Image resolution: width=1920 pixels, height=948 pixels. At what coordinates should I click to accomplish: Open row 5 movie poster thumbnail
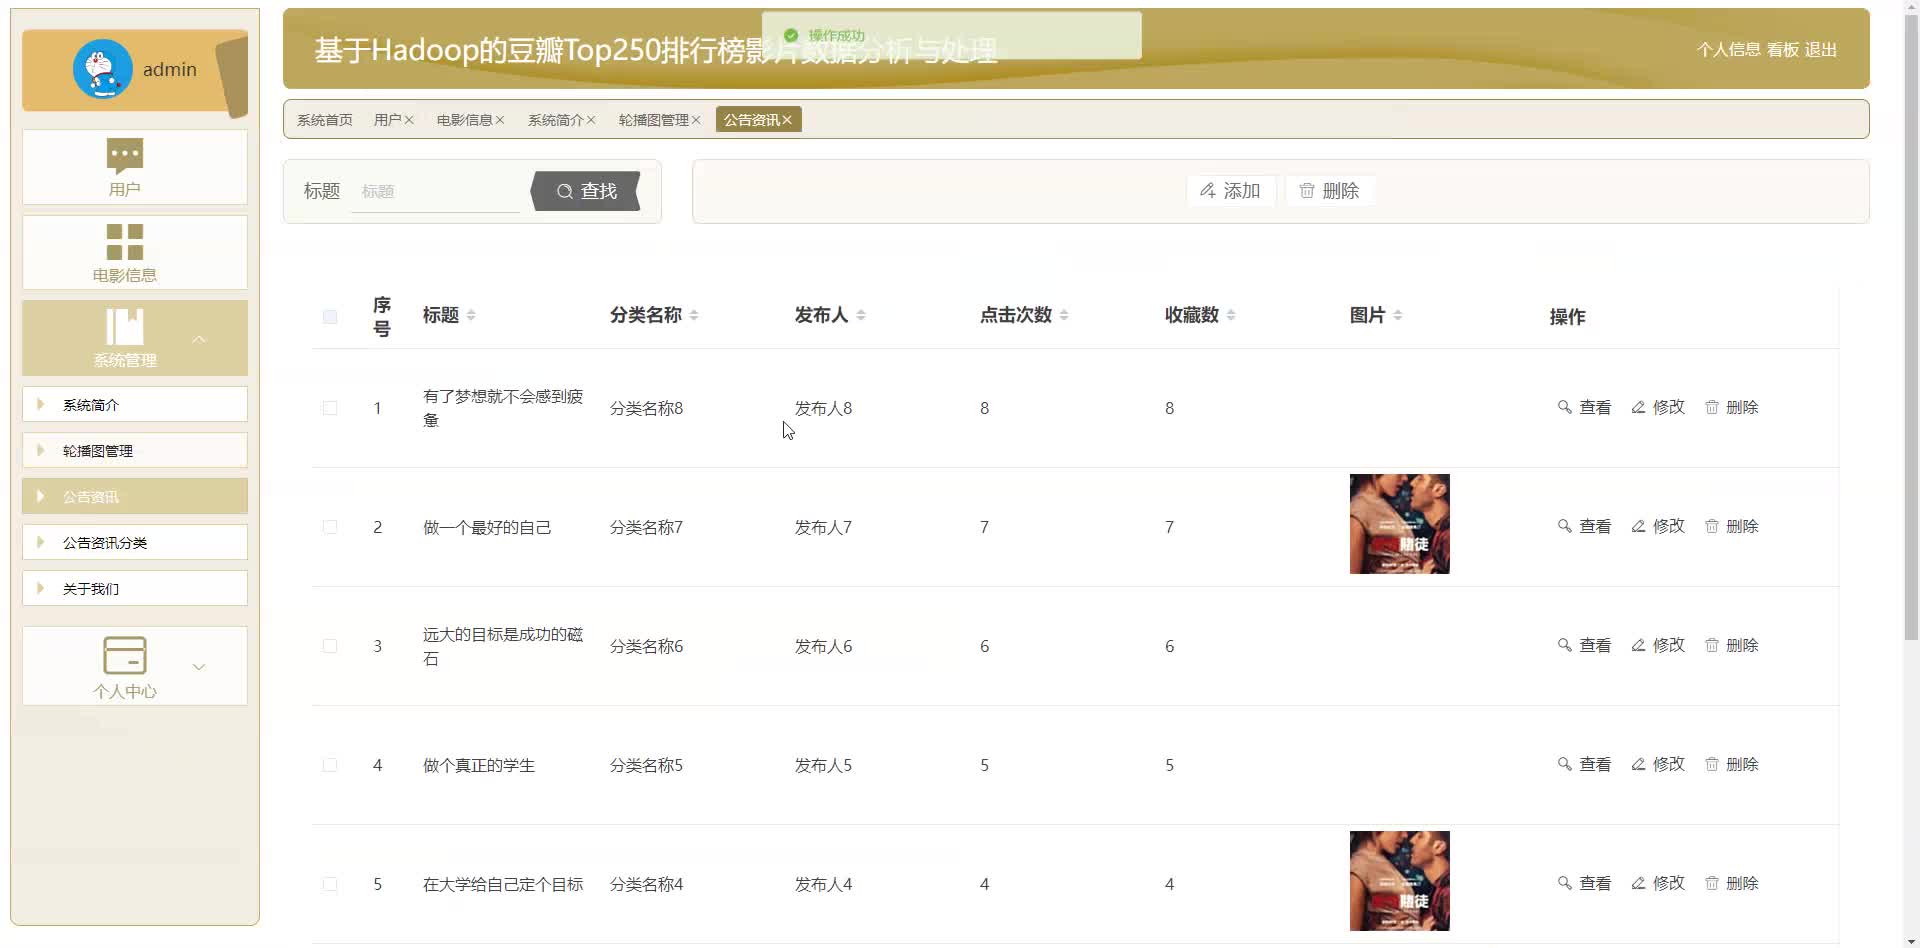(x=1399, y=881)
